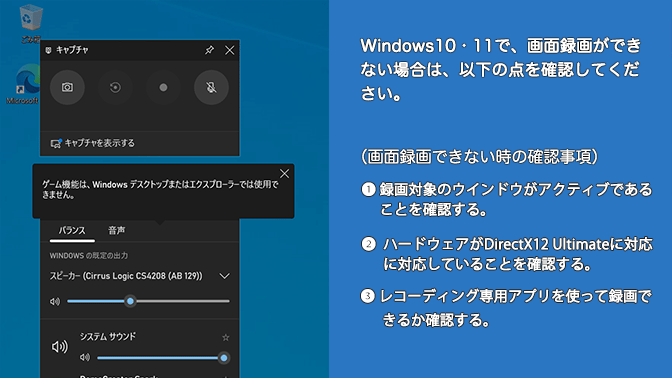672x378 pixels.
Task: Click the 画面録画できない時の確認事項 heading
Action: tap(479, 157)
